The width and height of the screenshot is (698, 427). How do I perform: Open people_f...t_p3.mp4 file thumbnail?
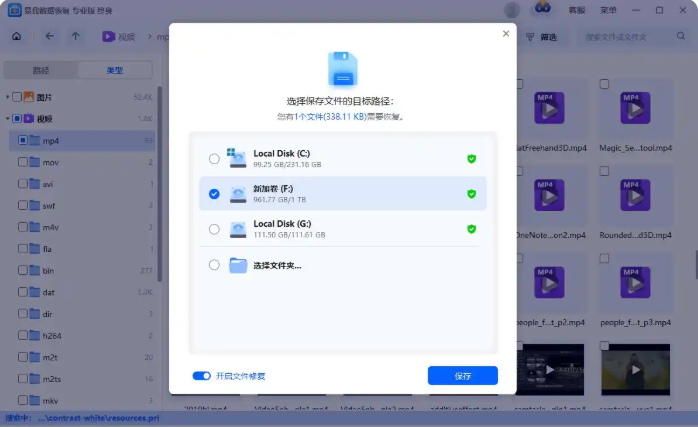click(635, 282)
